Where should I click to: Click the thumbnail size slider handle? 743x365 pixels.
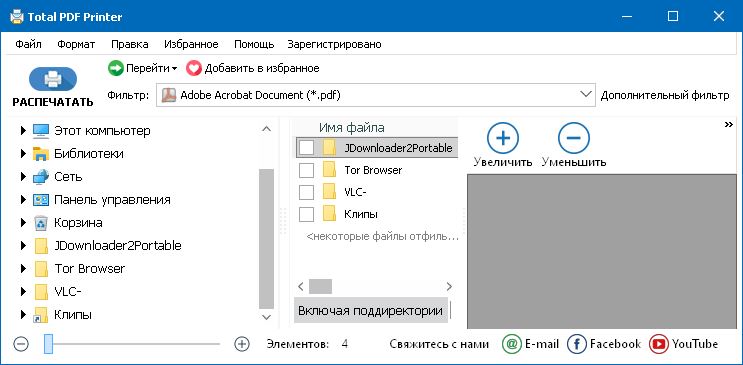point(48,344)
